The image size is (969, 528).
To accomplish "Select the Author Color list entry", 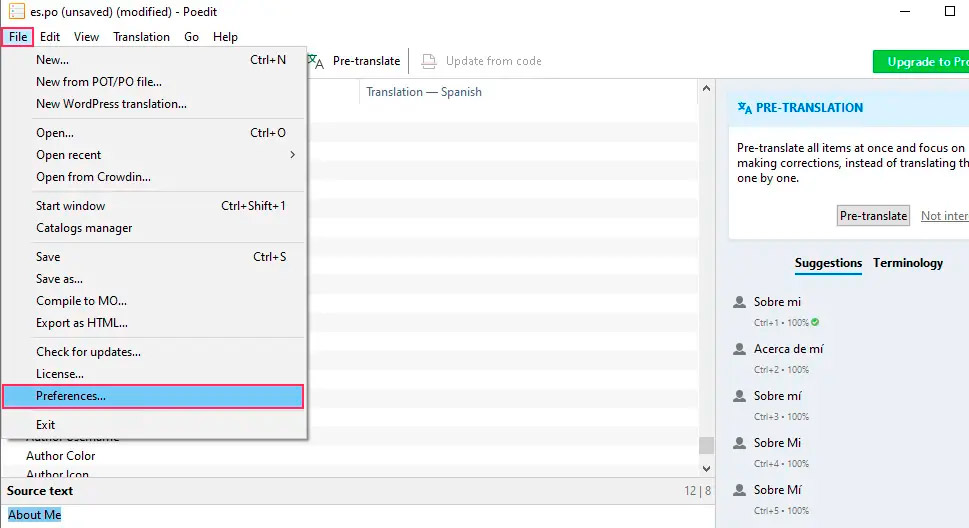I will click(x=61, y=456).
